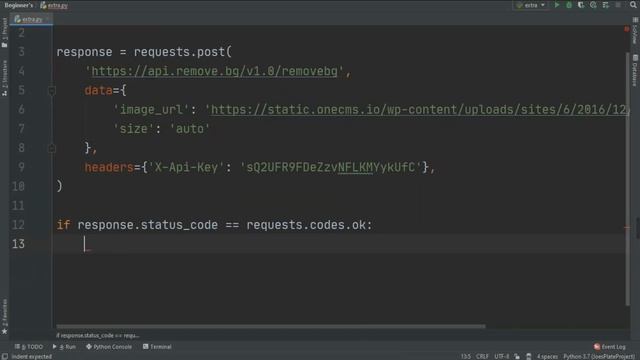Run the extra configuration with play icon
The height and width of the screenshot is (360, 640).
[556, 5]
